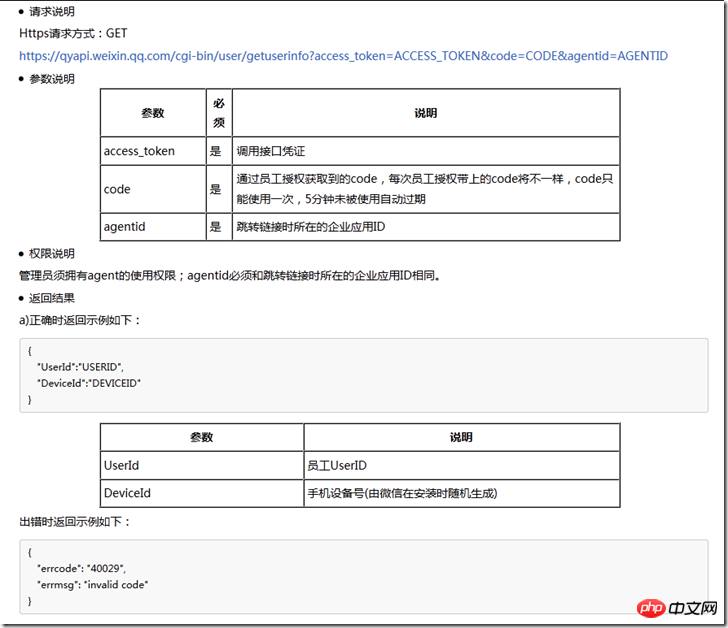Select the '"DeviceId":"DEVICEID"' code line
The width and height of the screenshot is (728, 628).
pos(89,383)
